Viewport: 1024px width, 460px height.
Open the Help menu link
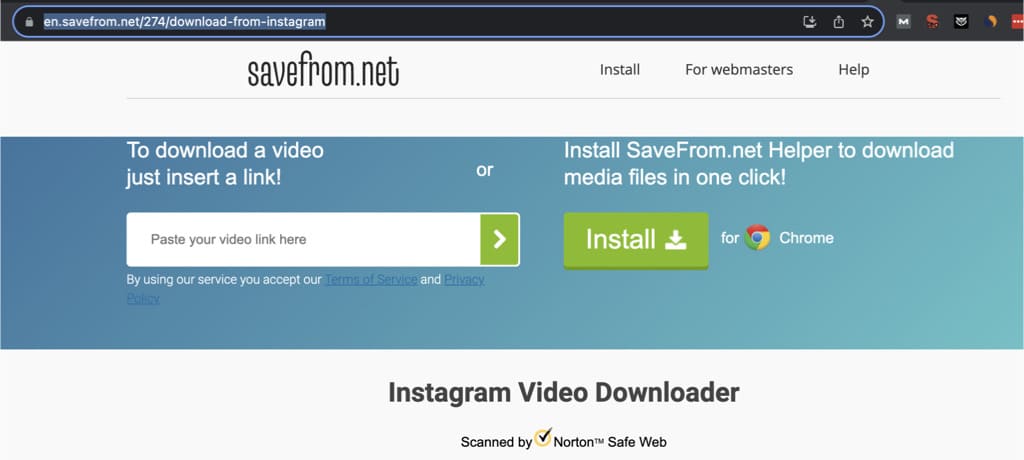pos(854,69)
